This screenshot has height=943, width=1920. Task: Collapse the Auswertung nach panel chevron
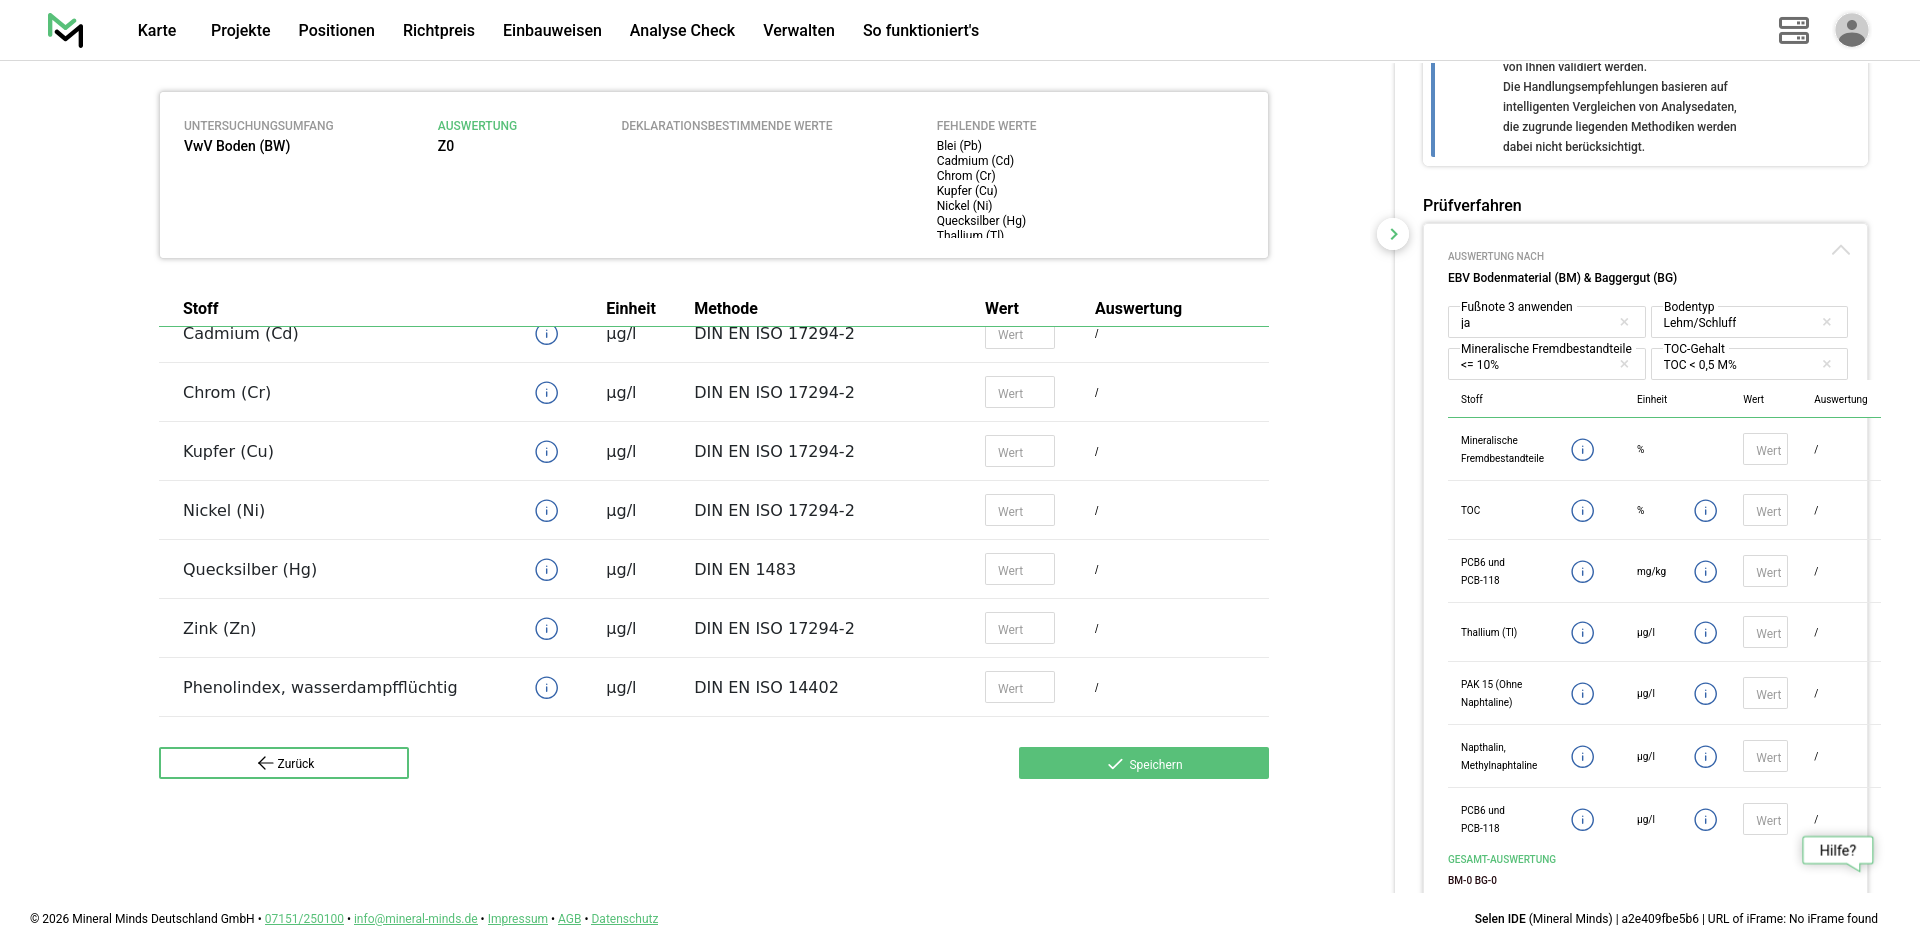click(x=1840, y=250)
